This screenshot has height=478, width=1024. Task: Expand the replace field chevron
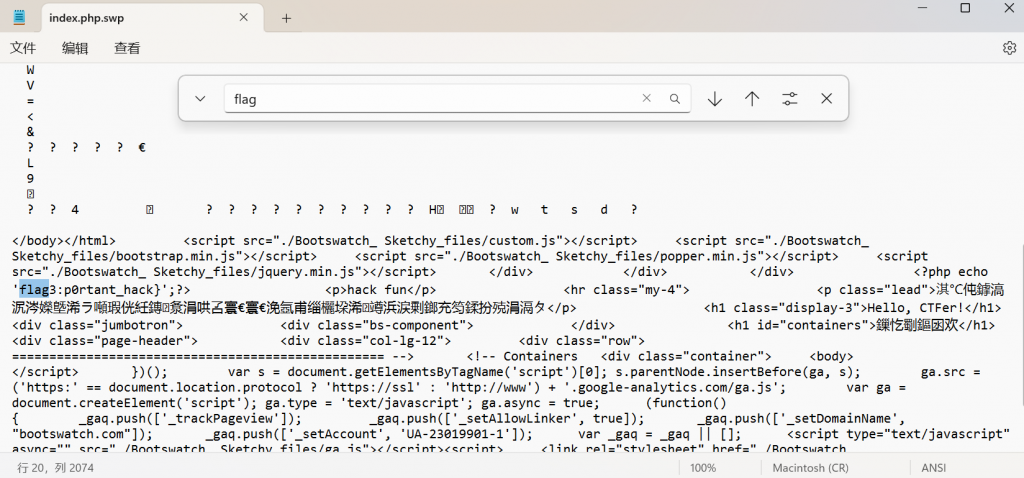click(x=200, y=99)
